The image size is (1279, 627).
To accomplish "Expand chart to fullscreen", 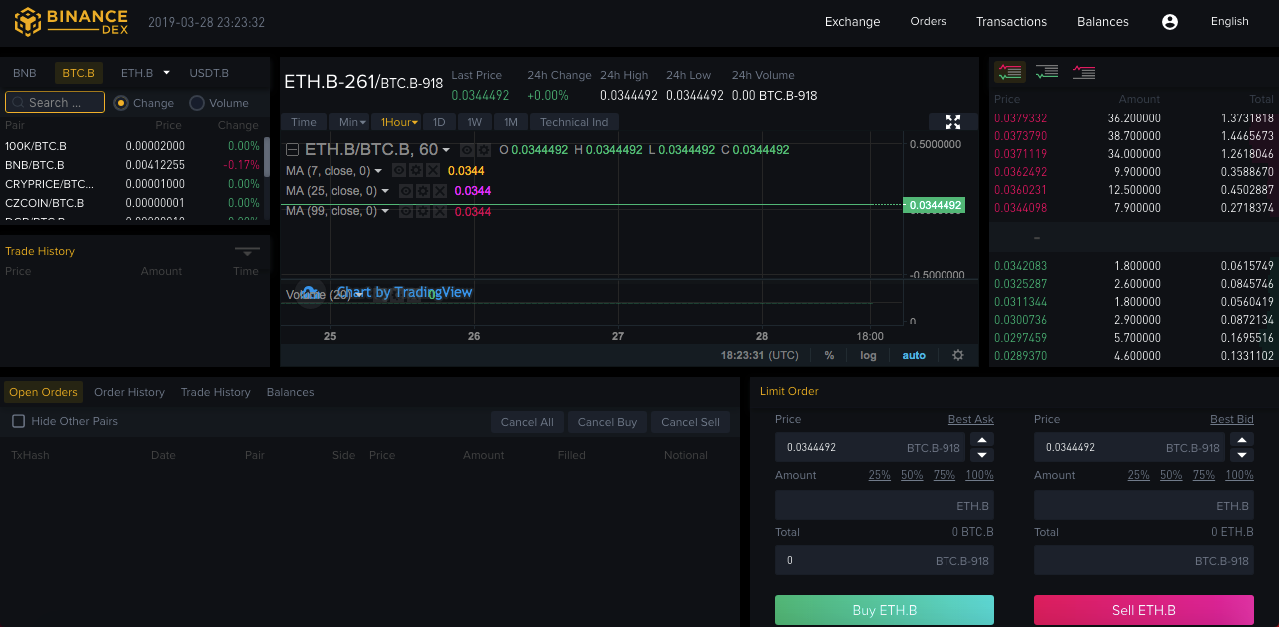I will point(953,122).
